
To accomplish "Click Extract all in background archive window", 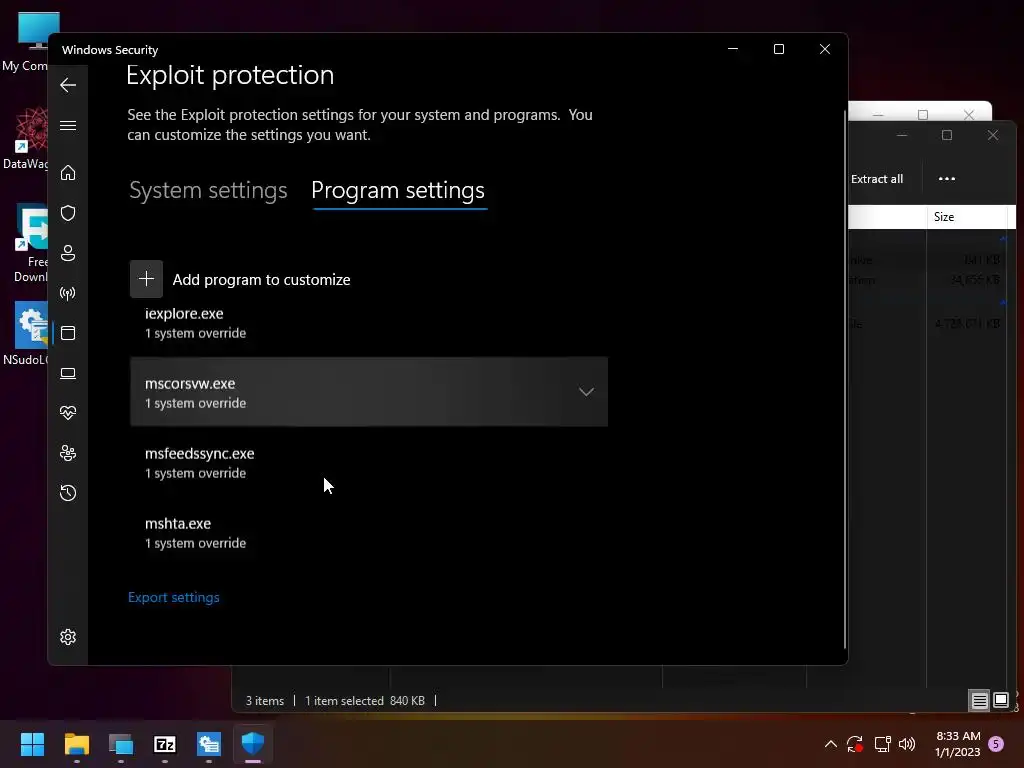I will [x=876, y=179].
